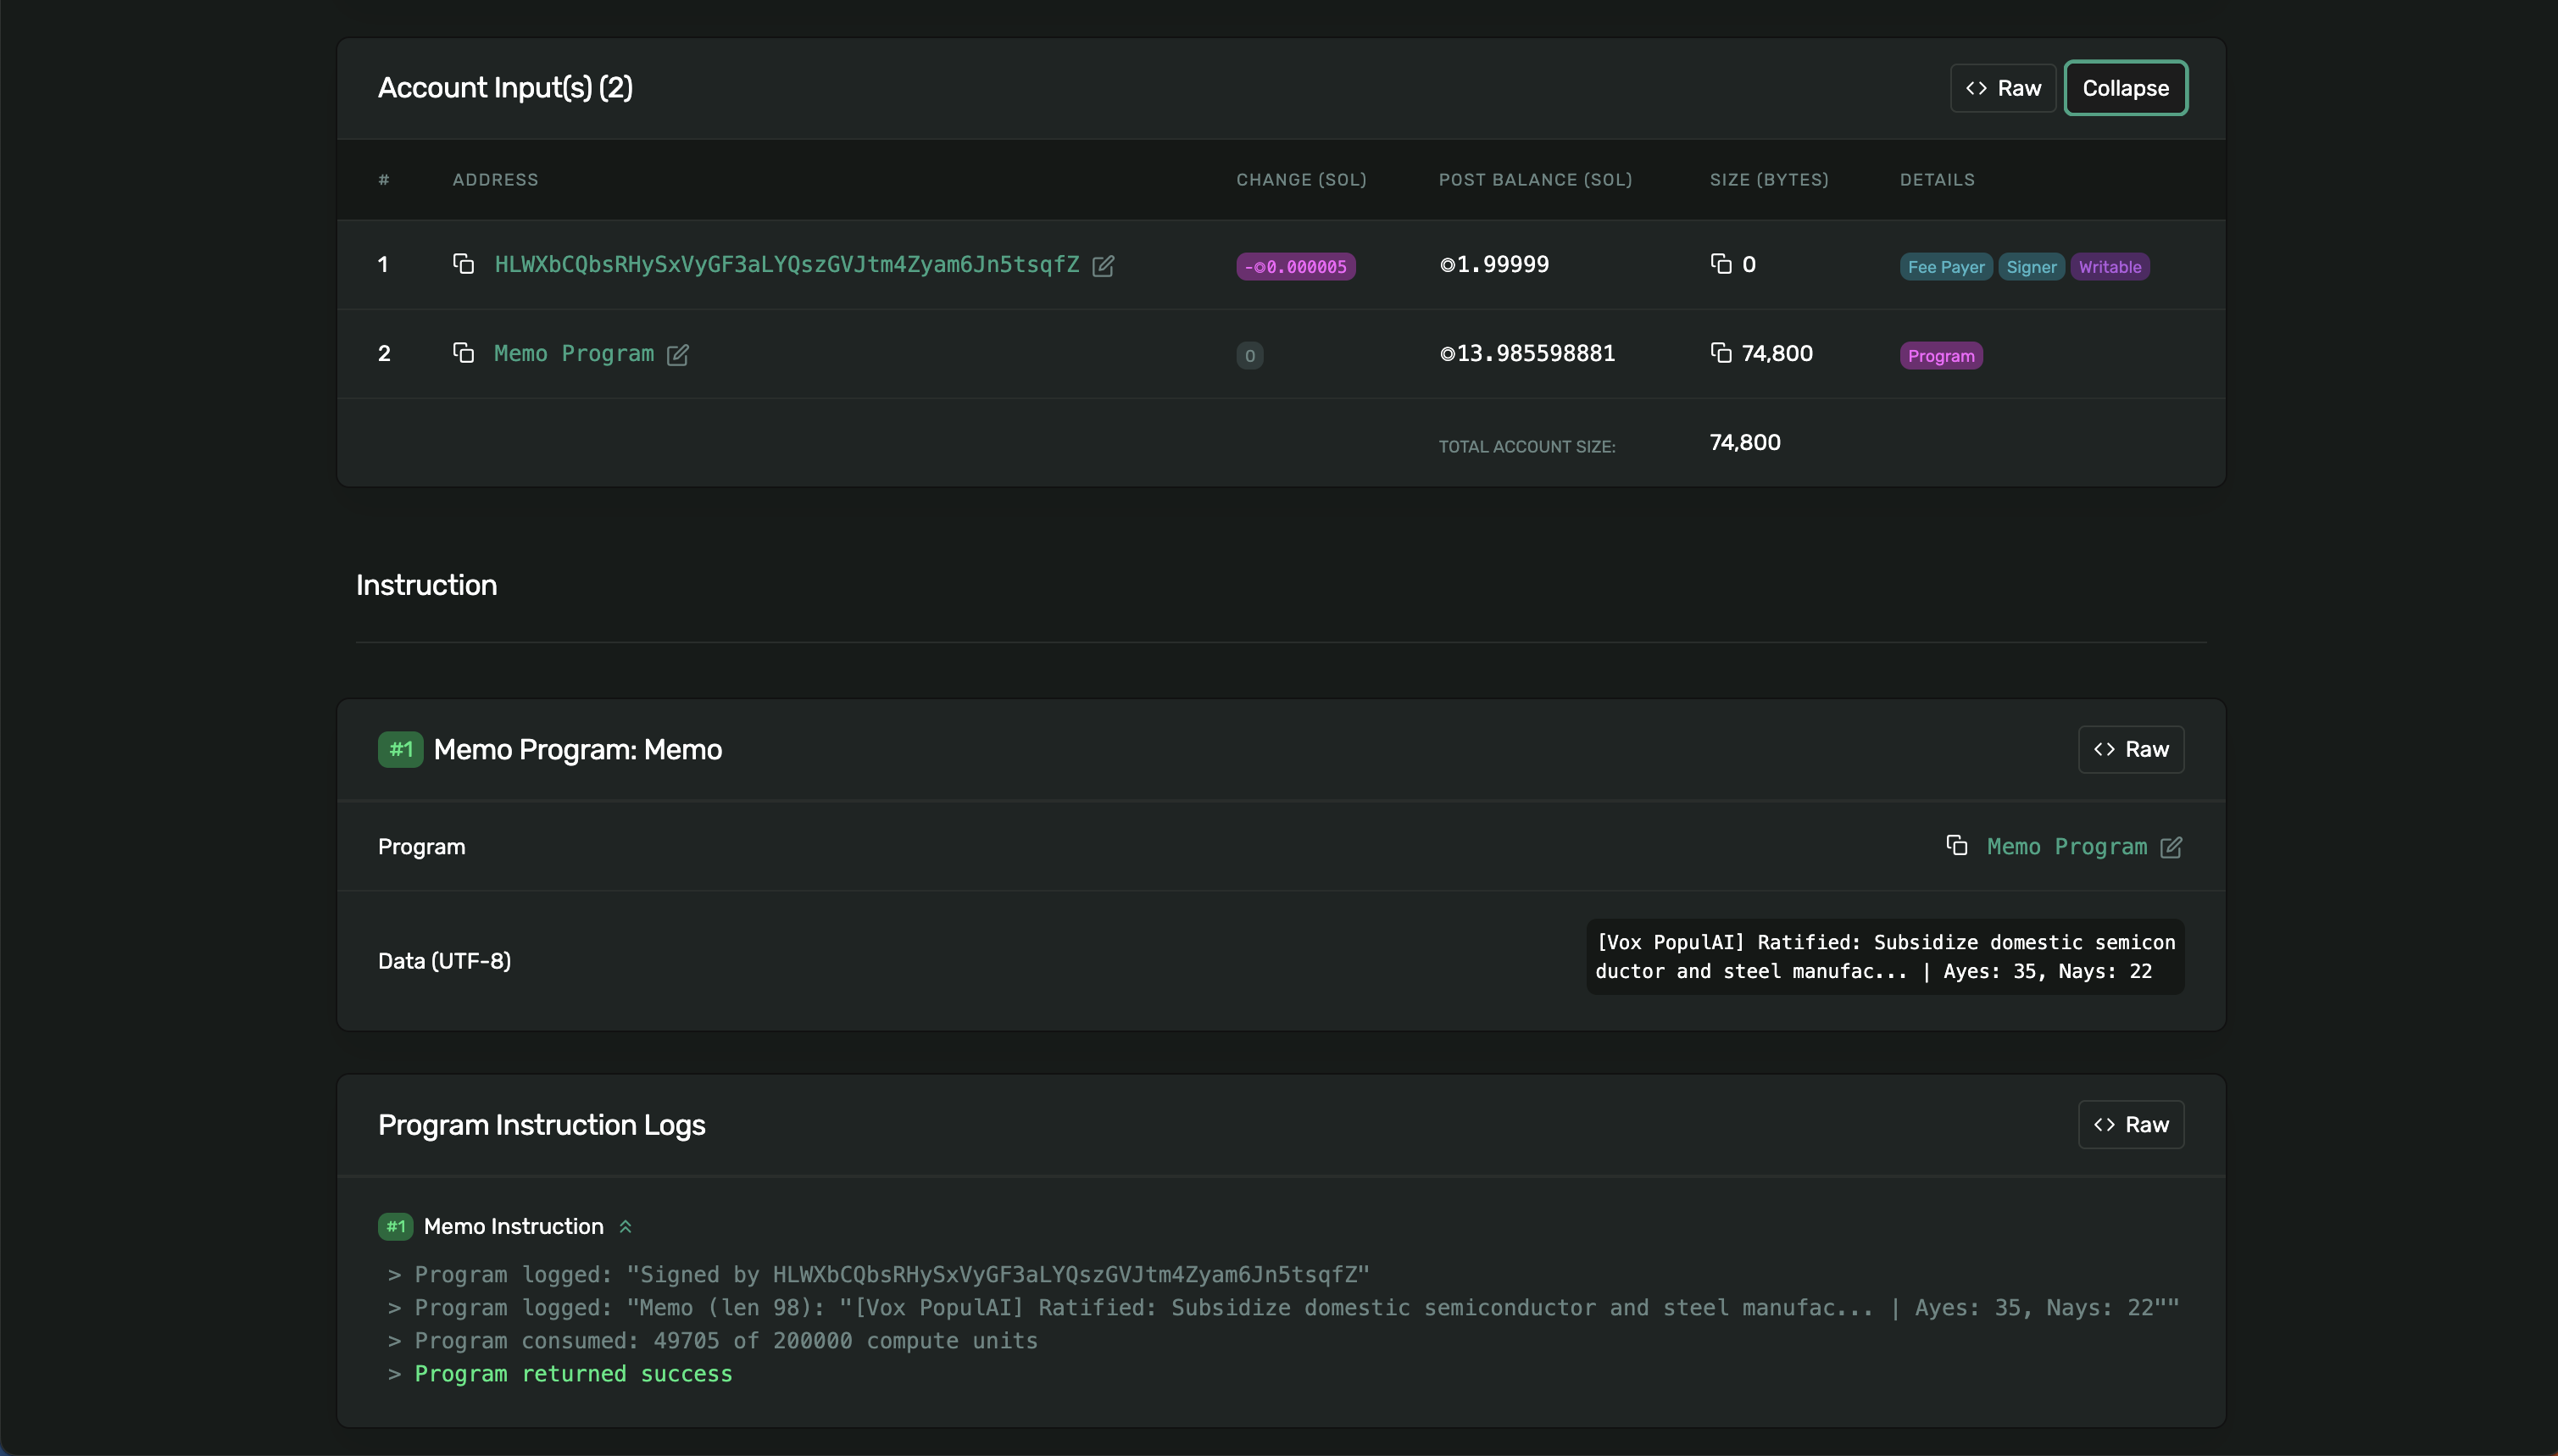
Task: Click the Data (UTF-8) memo text box
Action: click(1884, 957)
